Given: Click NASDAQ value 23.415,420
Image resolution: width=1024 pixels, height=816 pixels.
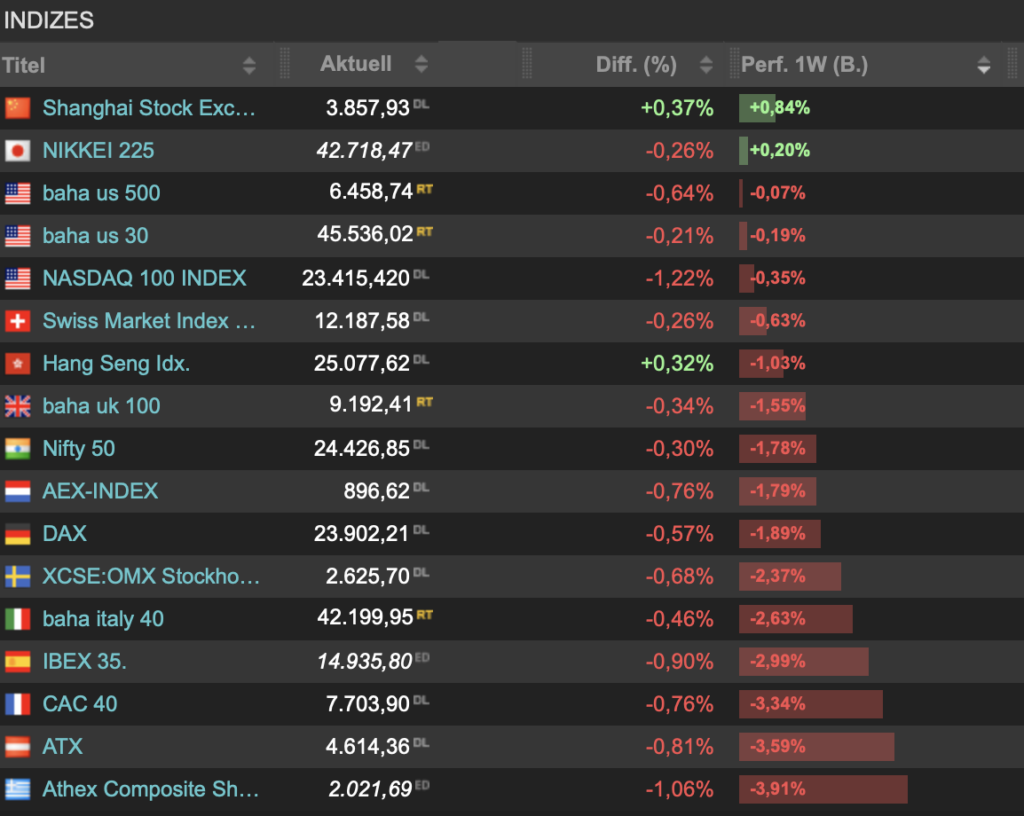Looking at the screenshot, I should pos(355,279).
